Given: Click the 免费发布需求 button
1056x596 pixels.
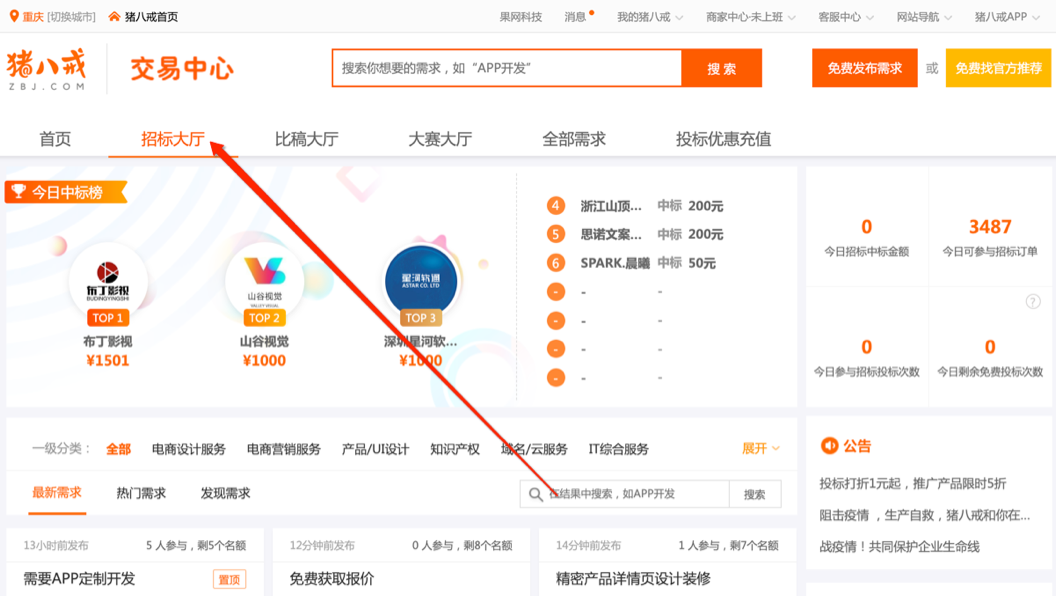Looking at the screenshot, I should coord(865,68).
